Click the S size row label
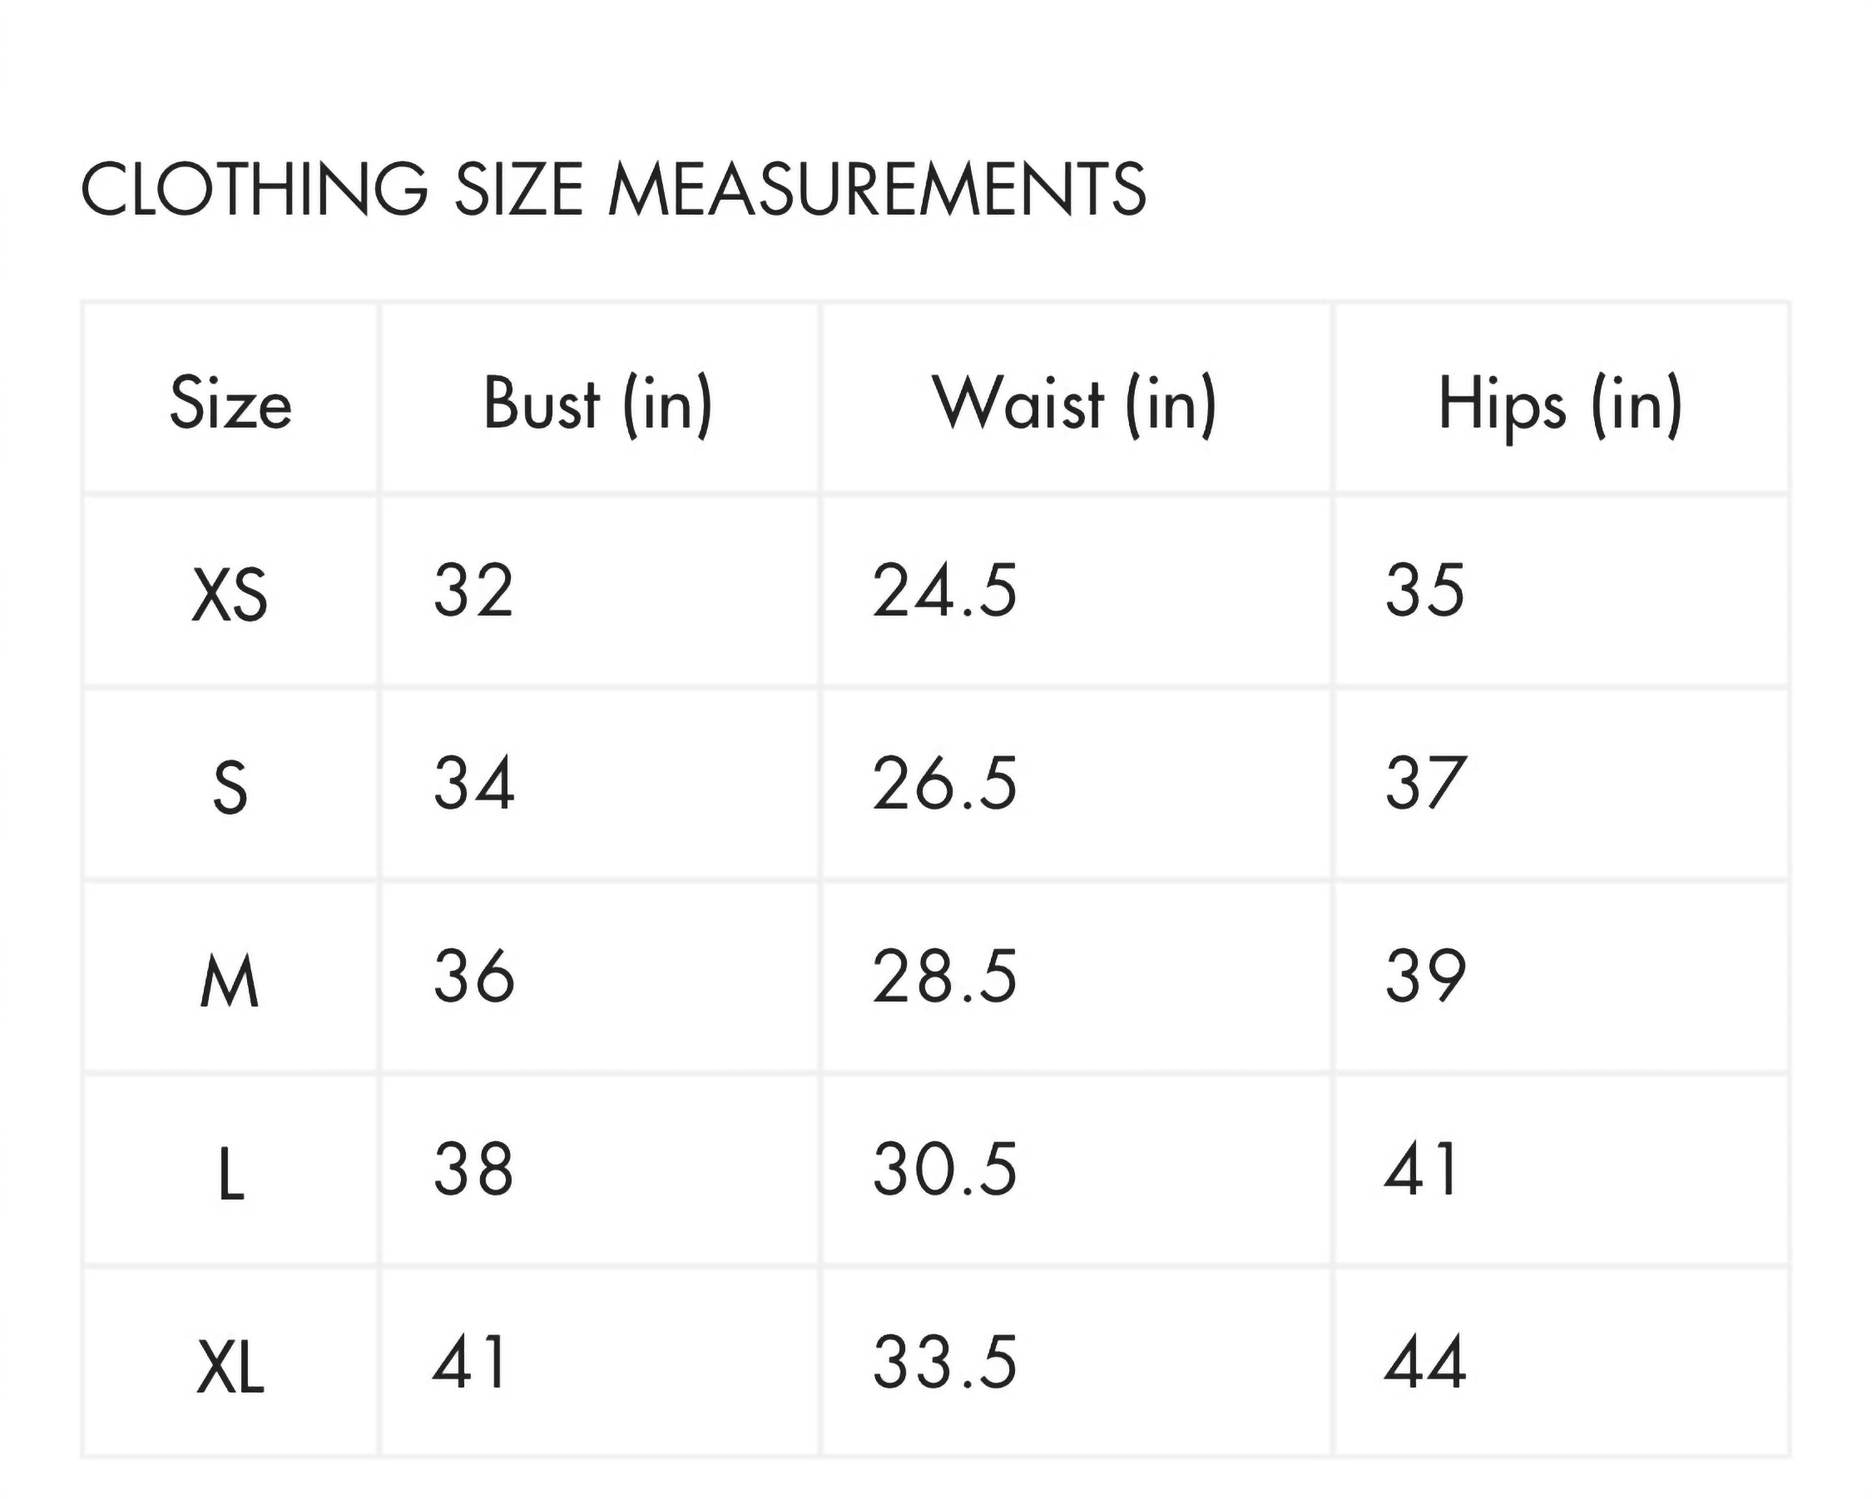Screen dimensions: 1872x1499 click(230, 788)
